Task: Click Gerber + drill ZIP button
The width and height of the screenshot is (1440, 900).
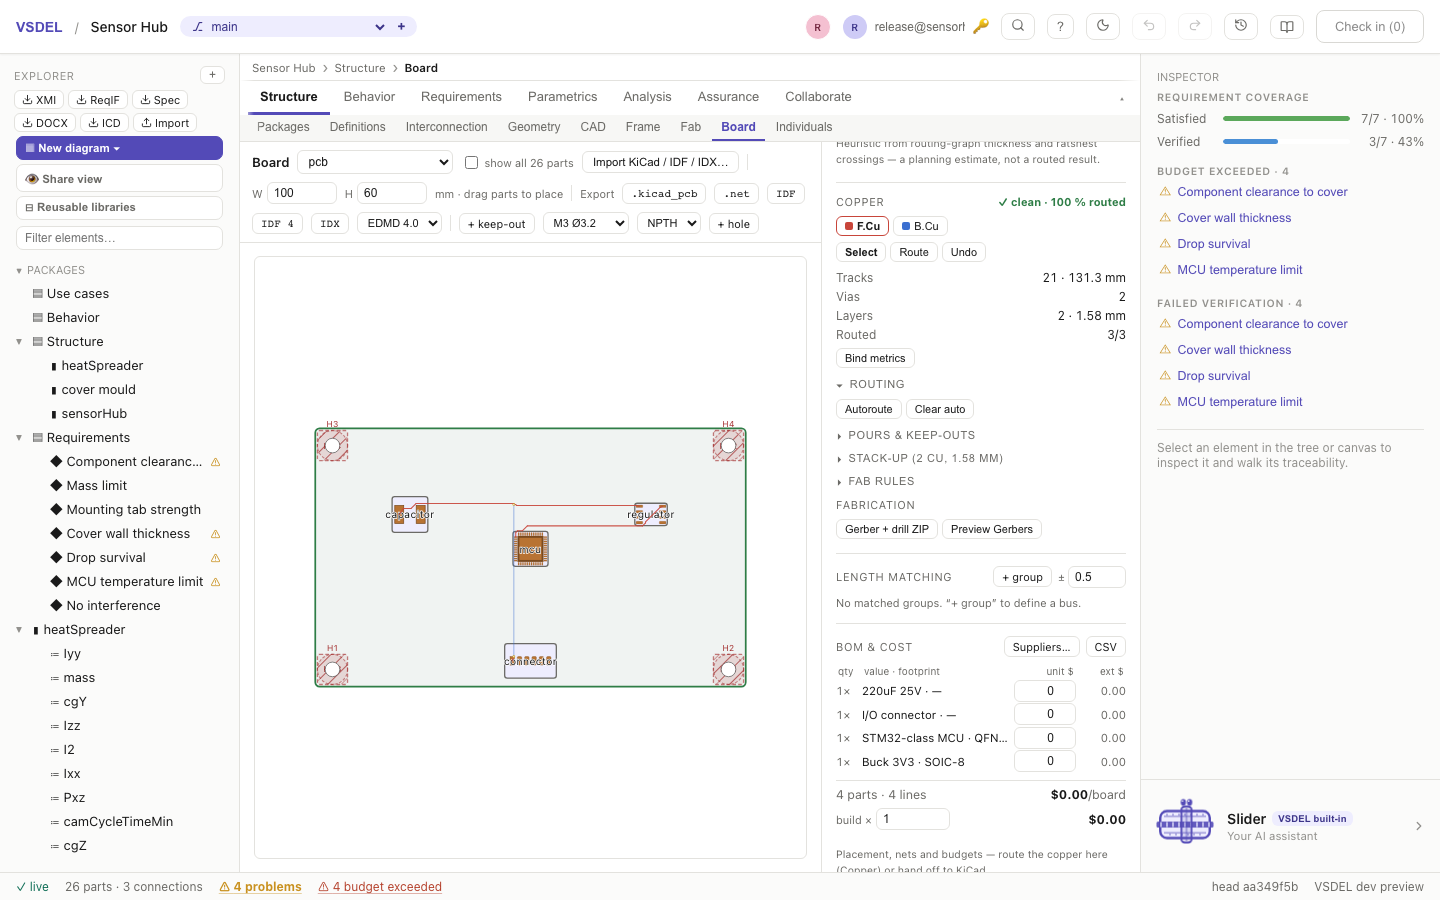Action: click(887, 529)
